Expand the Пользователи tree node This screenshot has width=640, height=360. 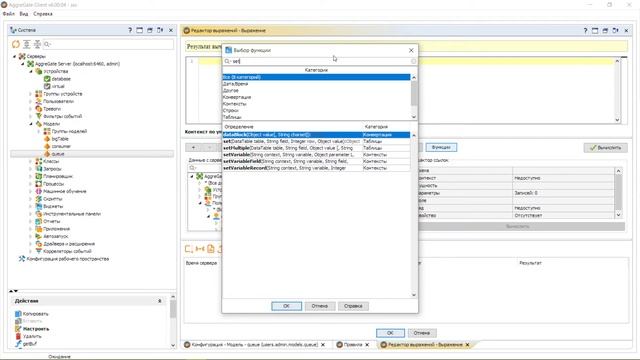pos(31,101)
